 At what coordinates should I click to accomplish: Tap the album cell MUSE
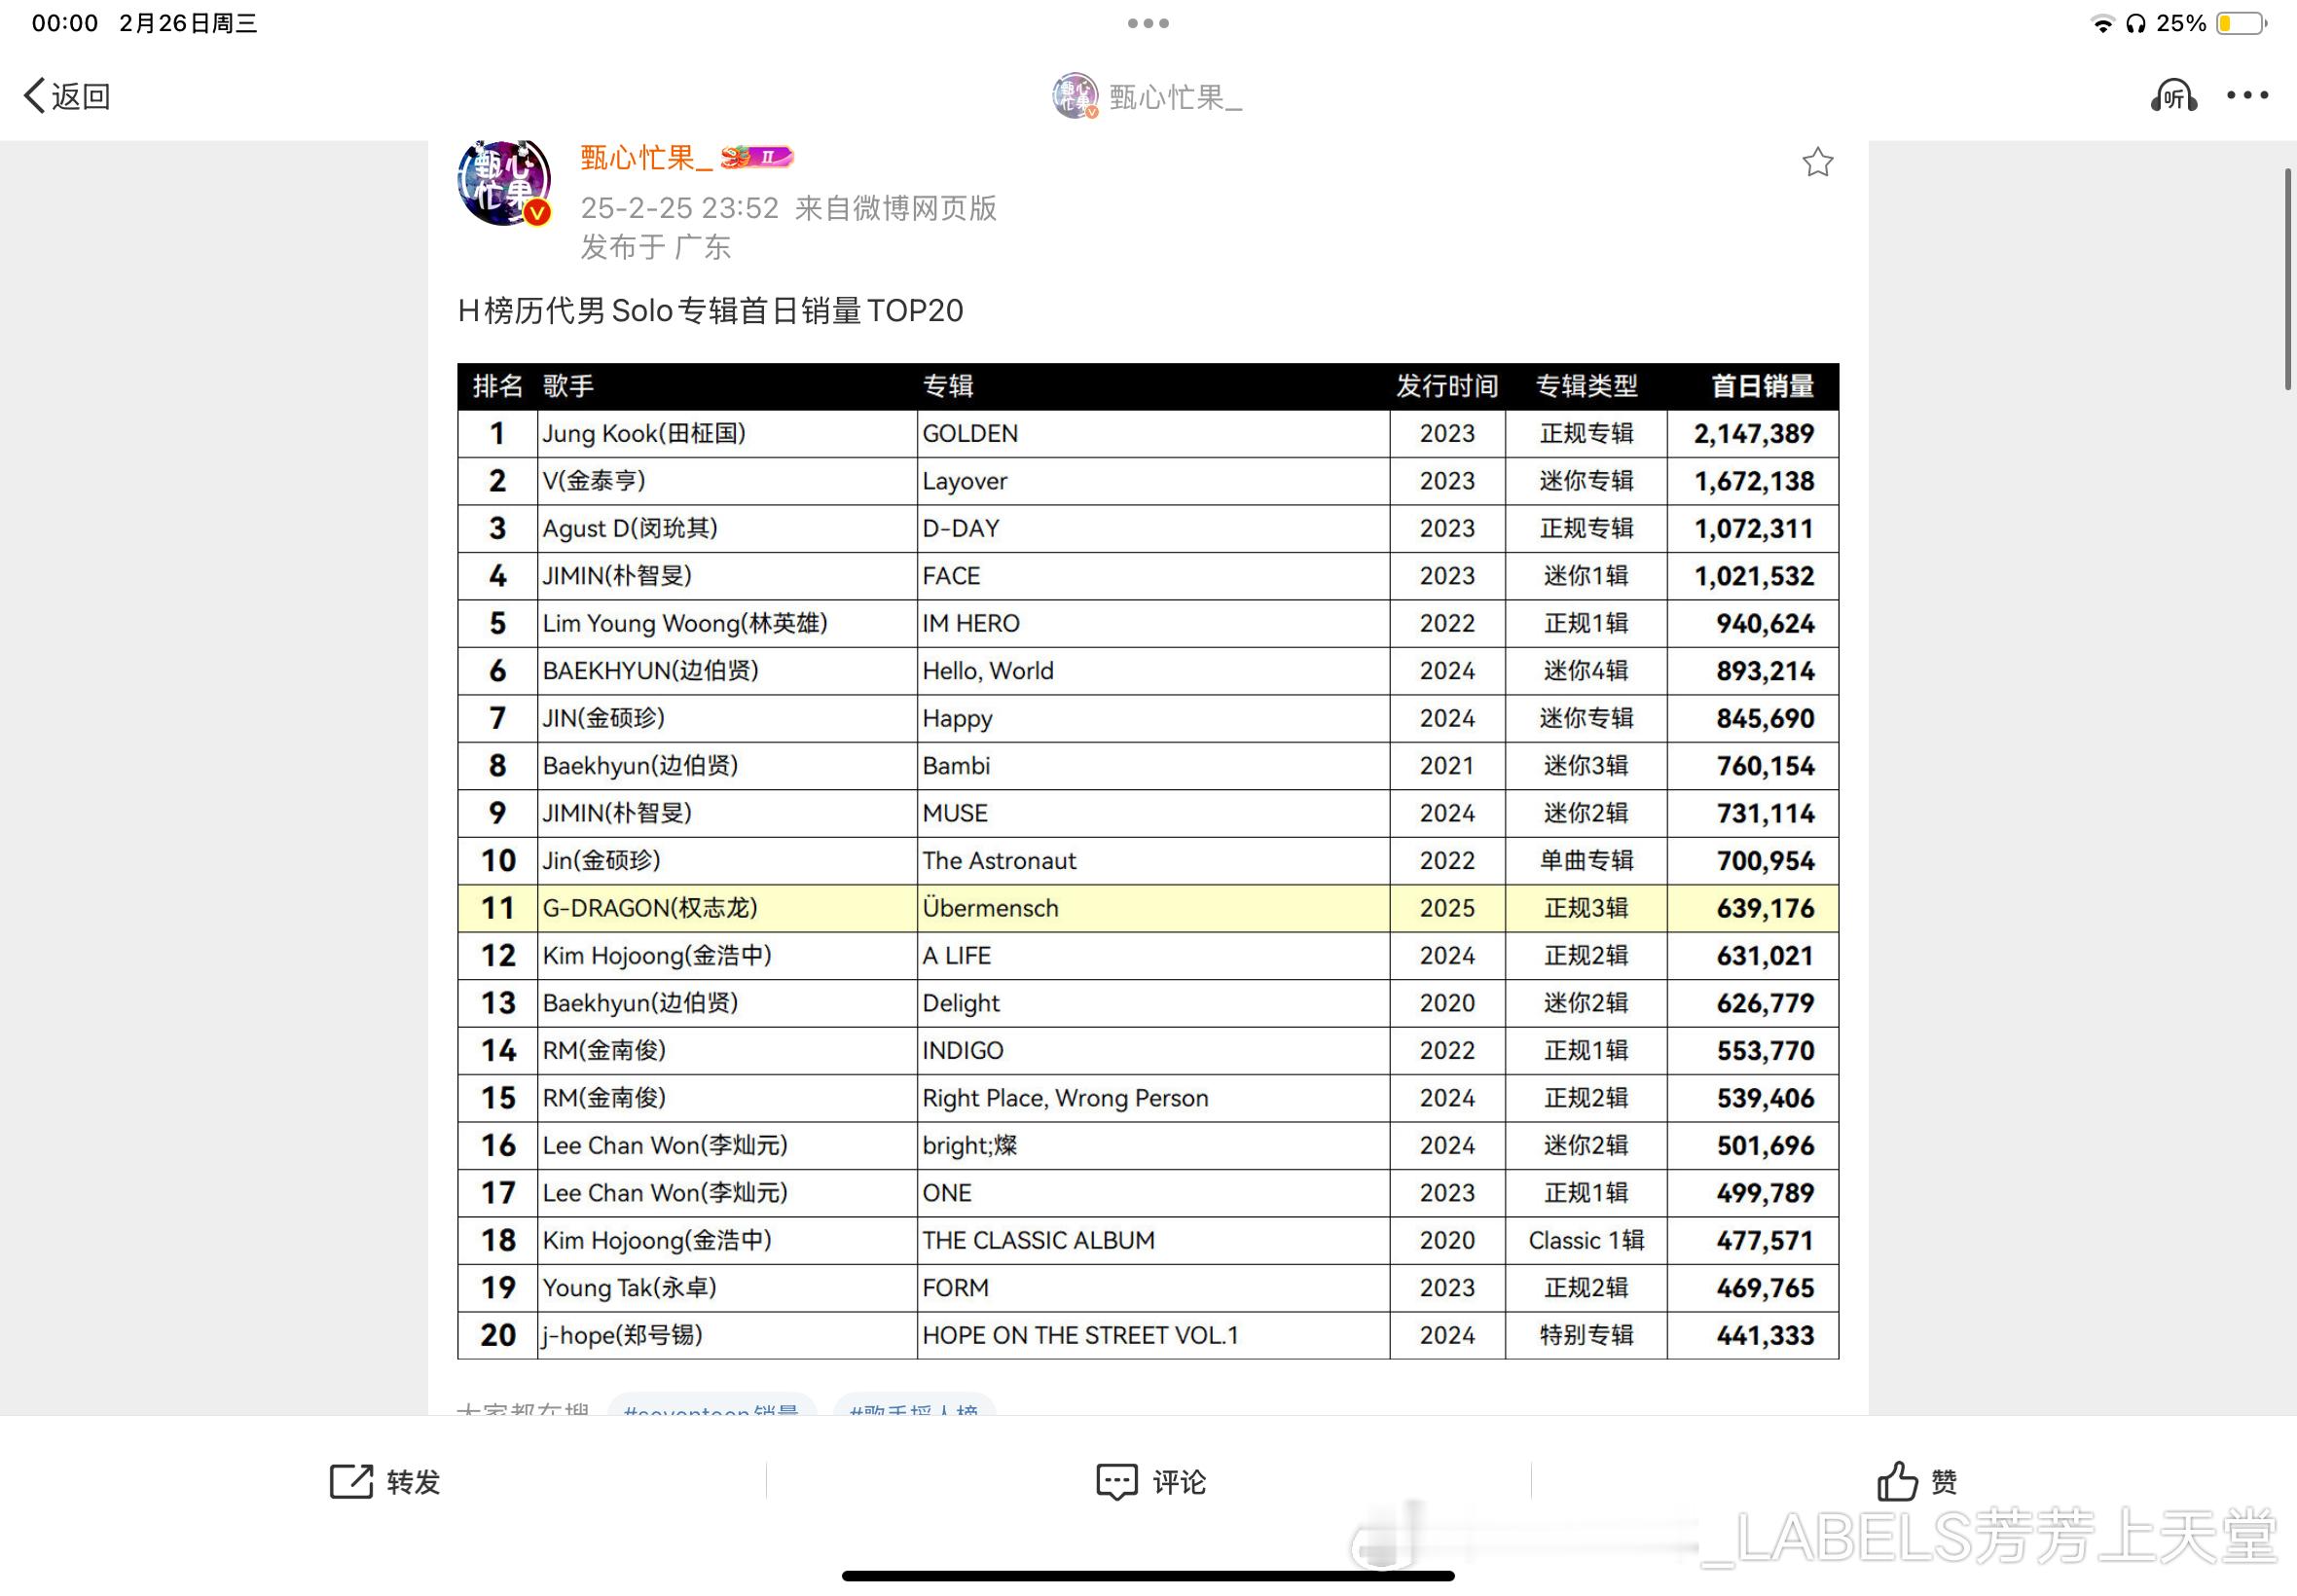click(1153, 813)
